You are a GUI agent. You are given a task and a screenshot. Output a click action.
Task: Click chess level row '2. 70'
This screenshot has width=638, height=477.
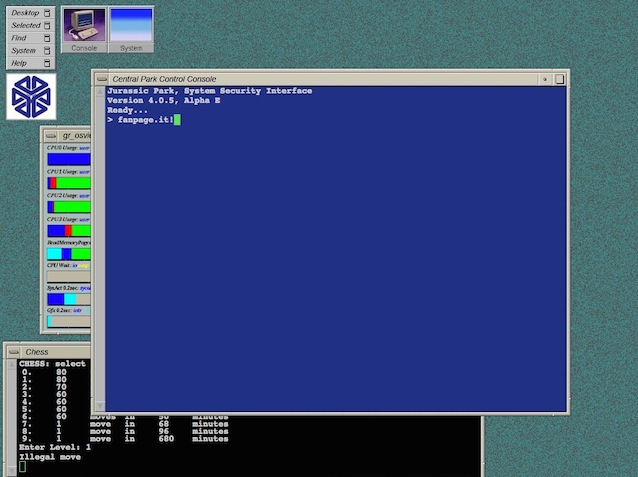(44, 387)
